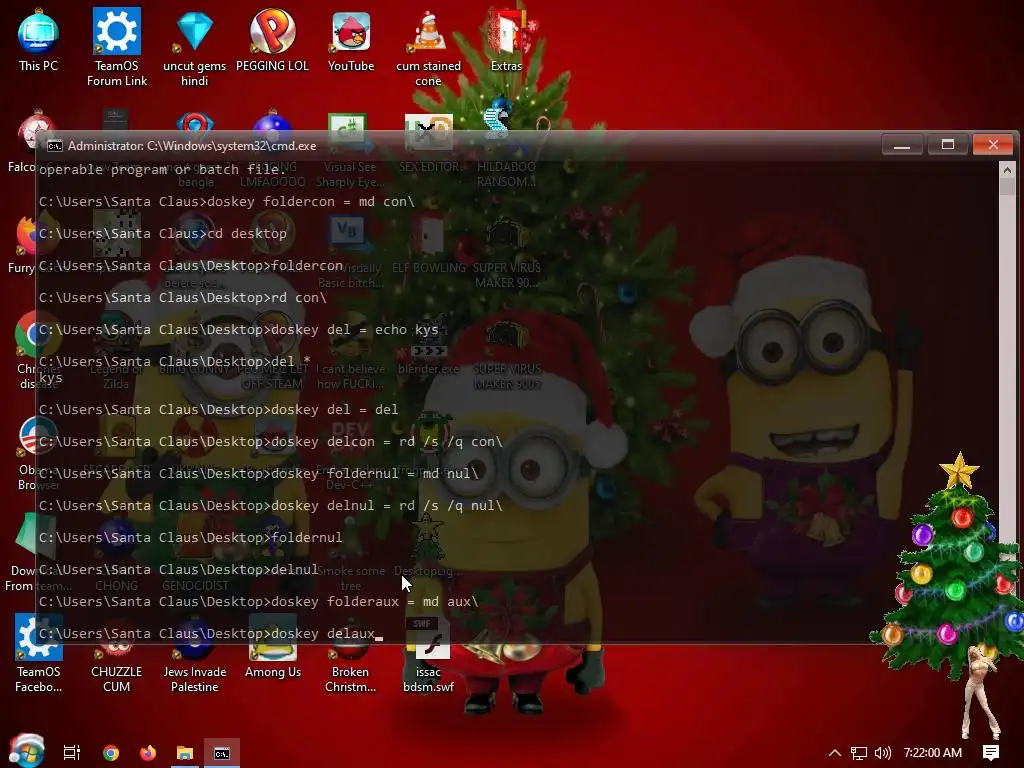Minimize the cmd.exe window
Screen dimensions: 1024x768
point(902,144)
